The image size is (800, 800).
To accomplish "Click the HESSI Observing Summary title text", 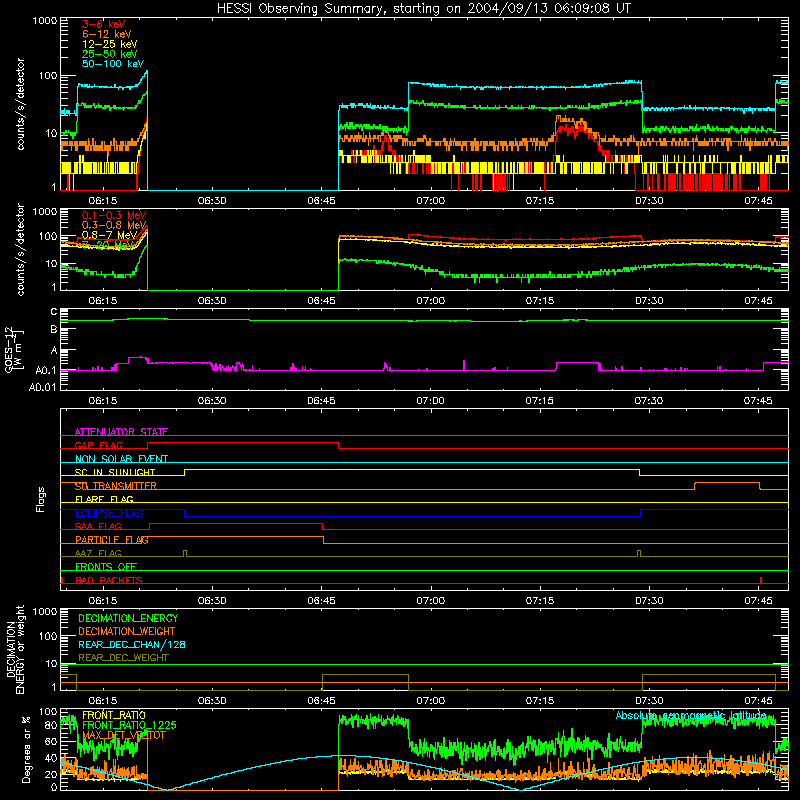I will 423,9.
